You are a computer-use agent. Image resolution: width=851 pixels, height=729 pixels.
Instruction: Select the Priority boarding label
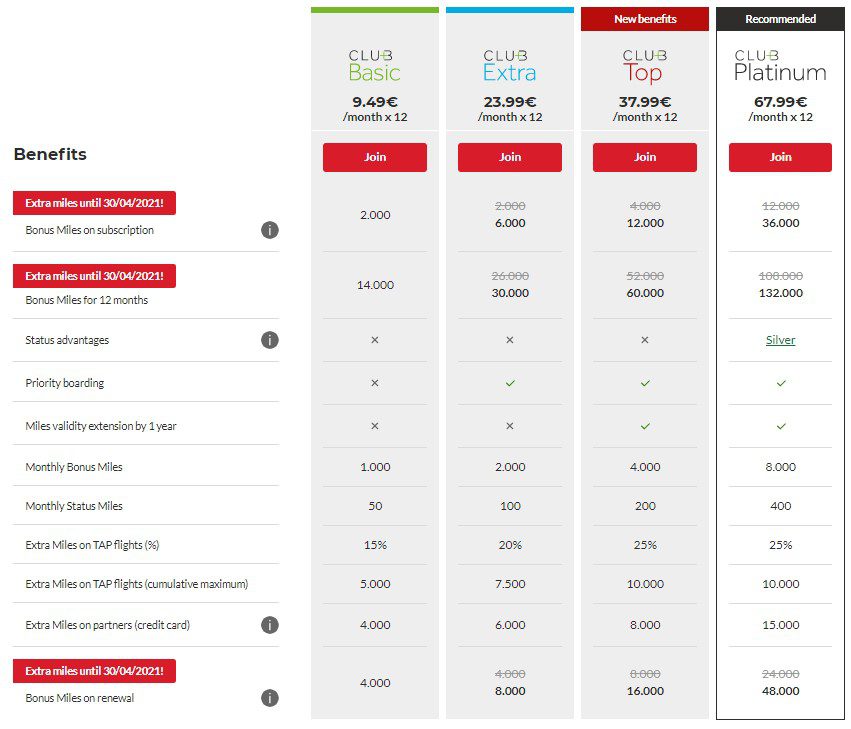(65, 383)
